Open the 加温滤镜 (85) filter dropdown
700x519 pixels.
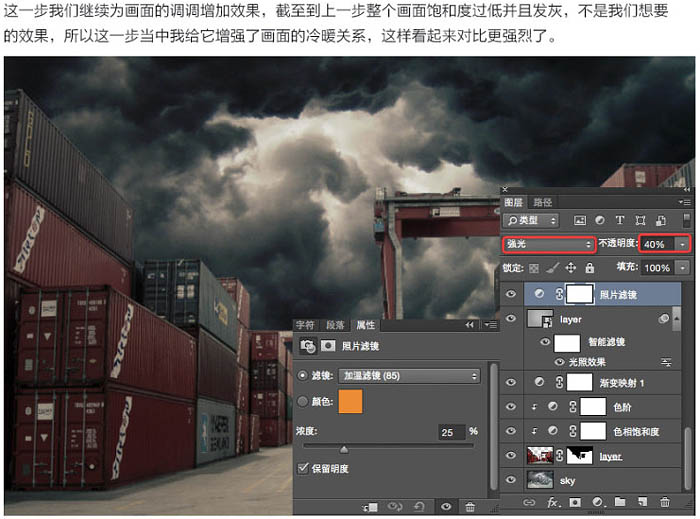point(409,376)
